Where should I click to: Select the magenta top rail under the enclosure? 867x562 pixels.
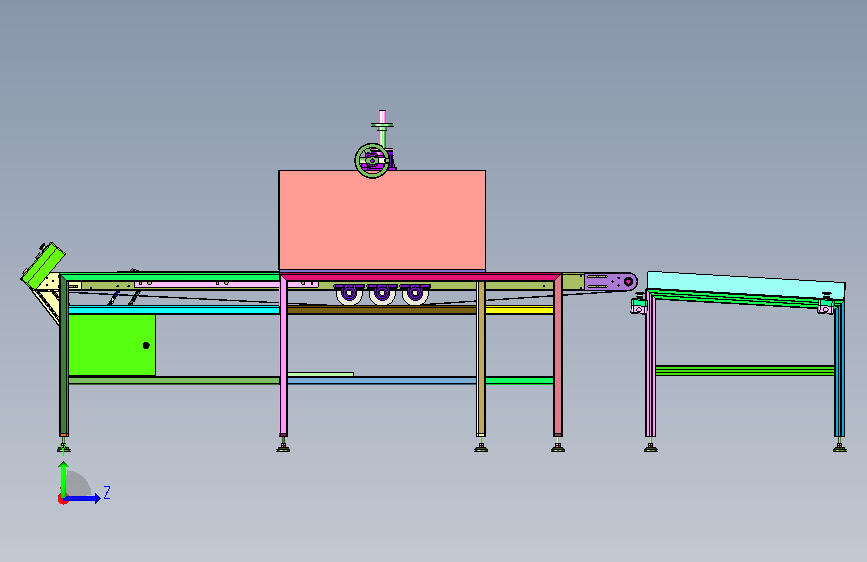tap(421, 277)
